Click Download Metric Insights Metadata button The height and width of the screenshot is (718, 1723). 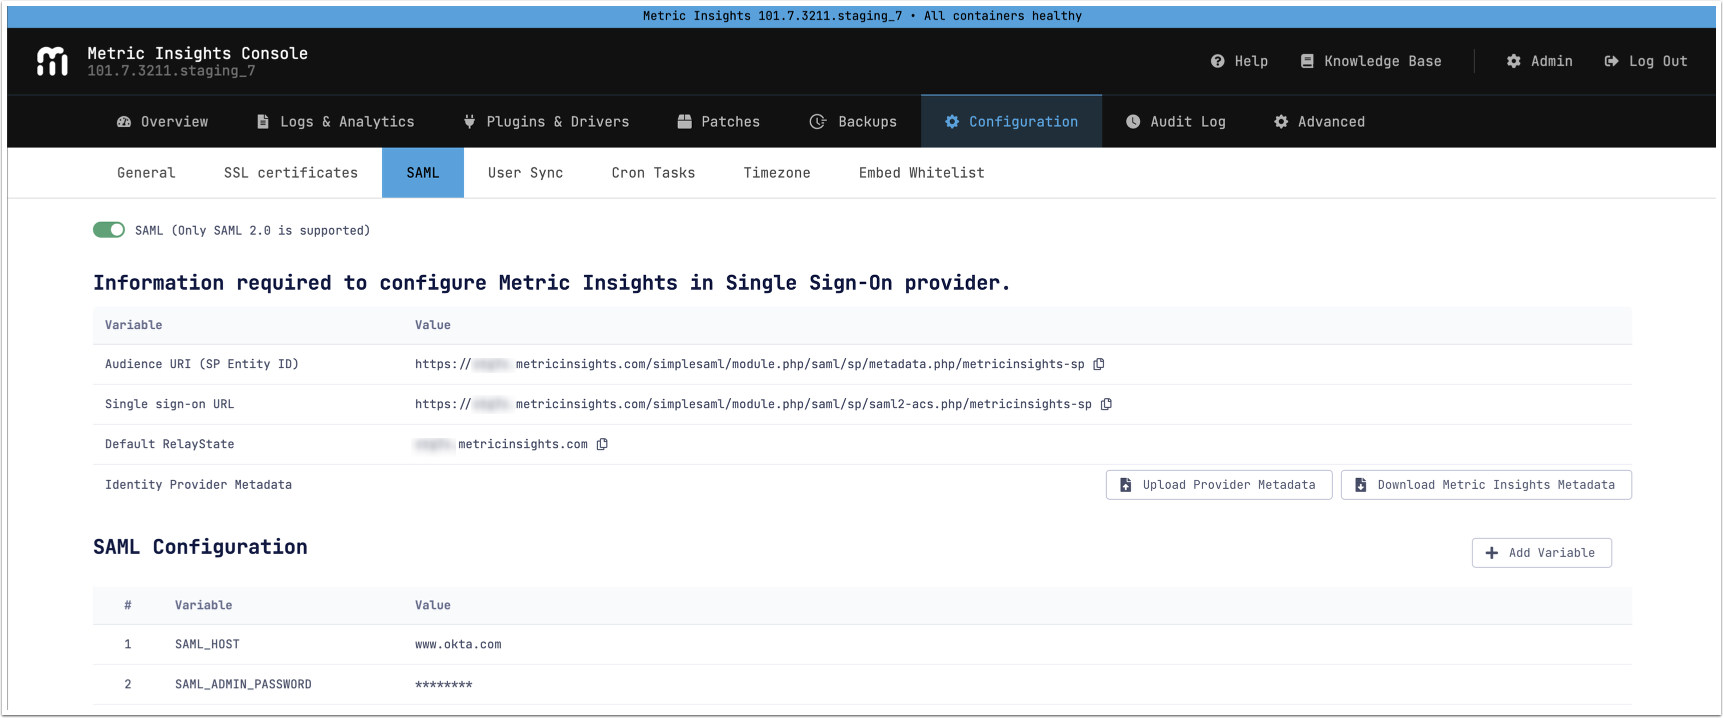(x=1485, y=485)
